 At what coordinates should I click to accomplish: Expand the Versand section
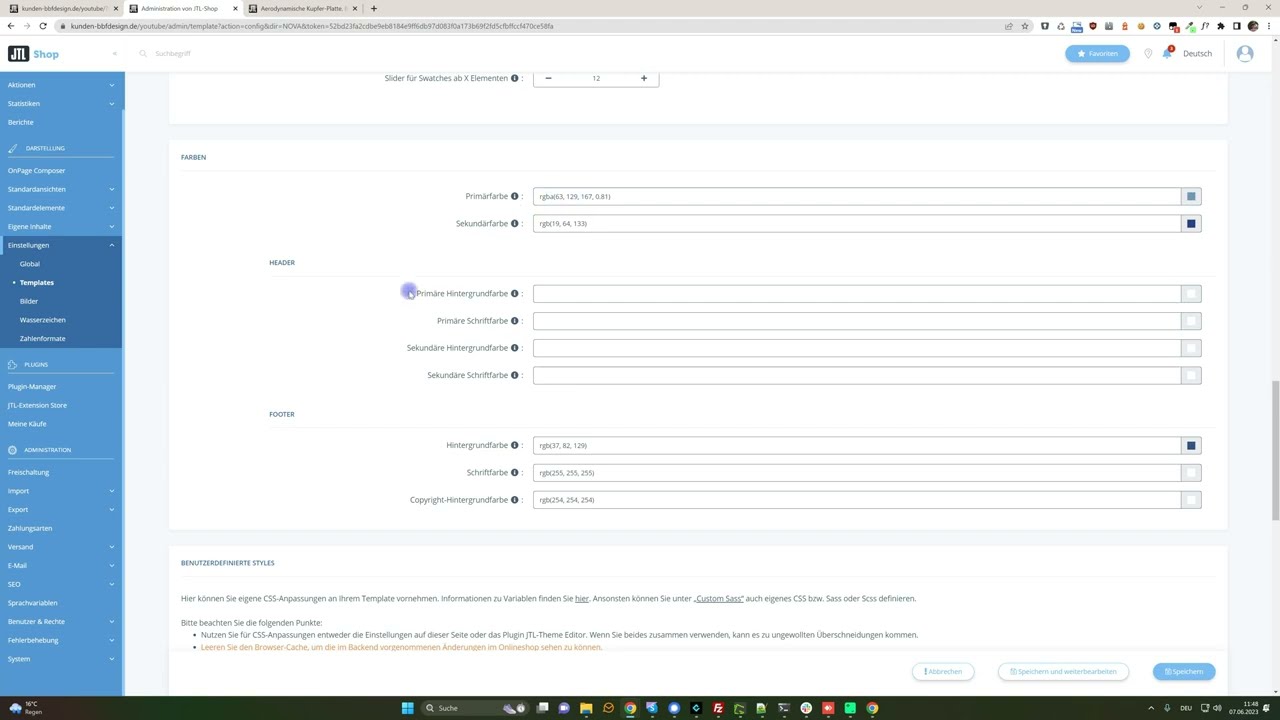[61, 547]
